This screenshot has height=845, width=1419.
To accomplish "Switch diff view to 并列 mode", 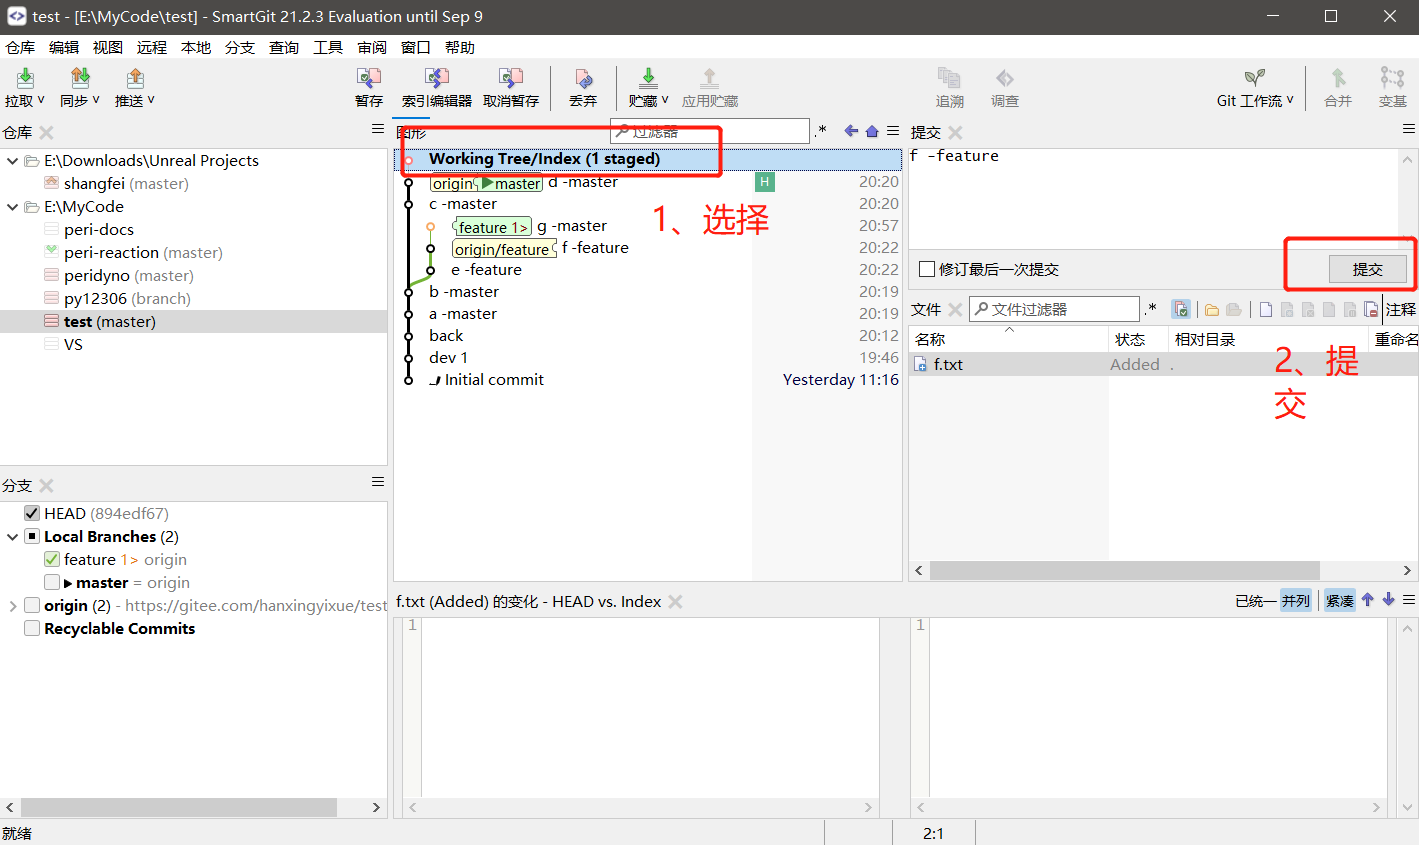I will 1296,600.
